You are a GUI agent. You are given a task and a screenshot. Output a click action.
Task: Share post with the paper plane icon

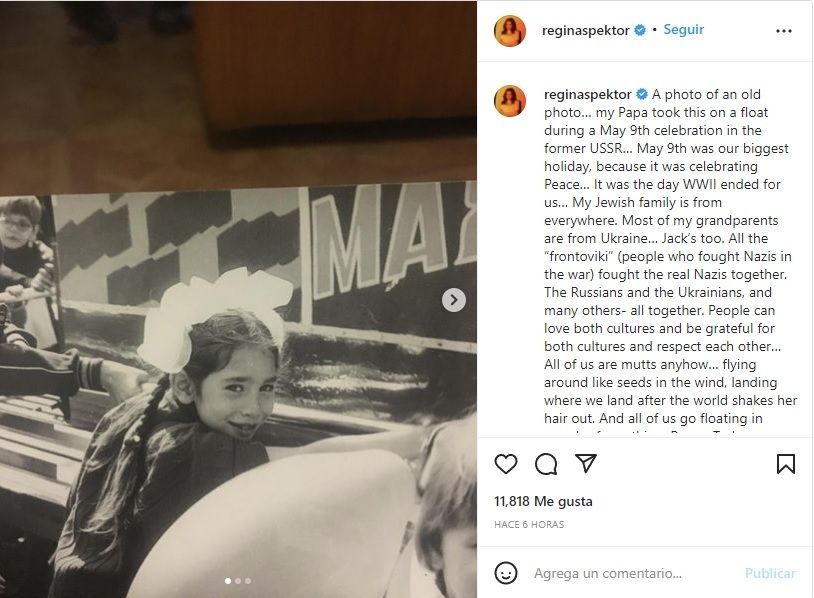[x=586, y=464]
